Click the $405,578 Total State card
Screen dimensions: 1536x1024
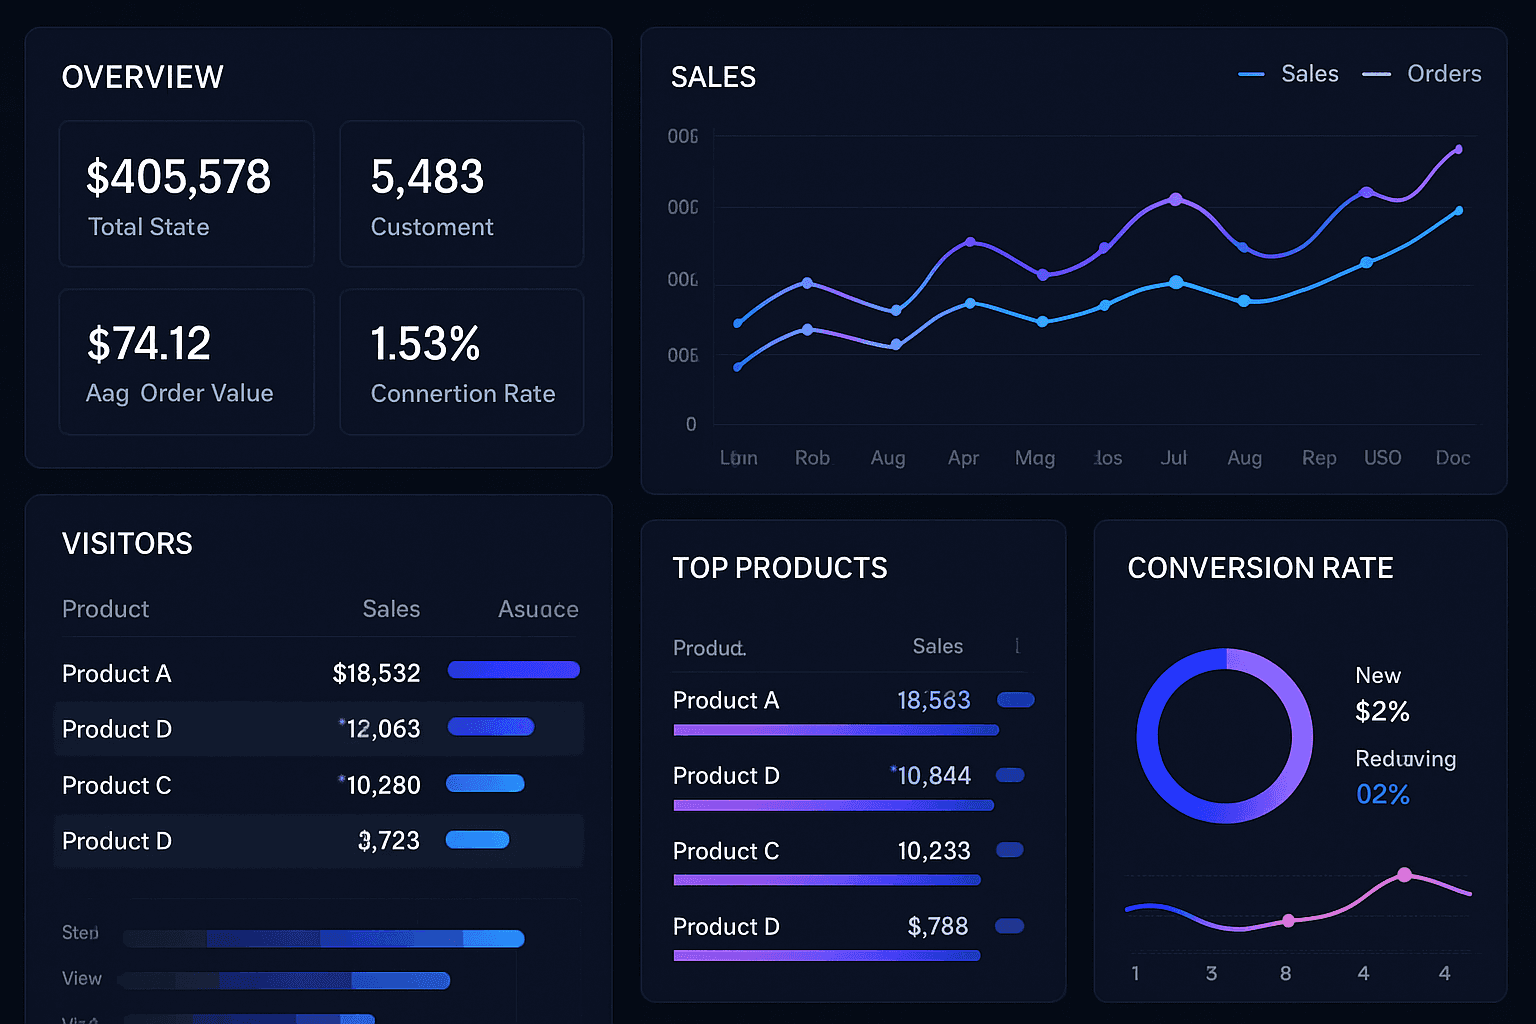[186, 194]
